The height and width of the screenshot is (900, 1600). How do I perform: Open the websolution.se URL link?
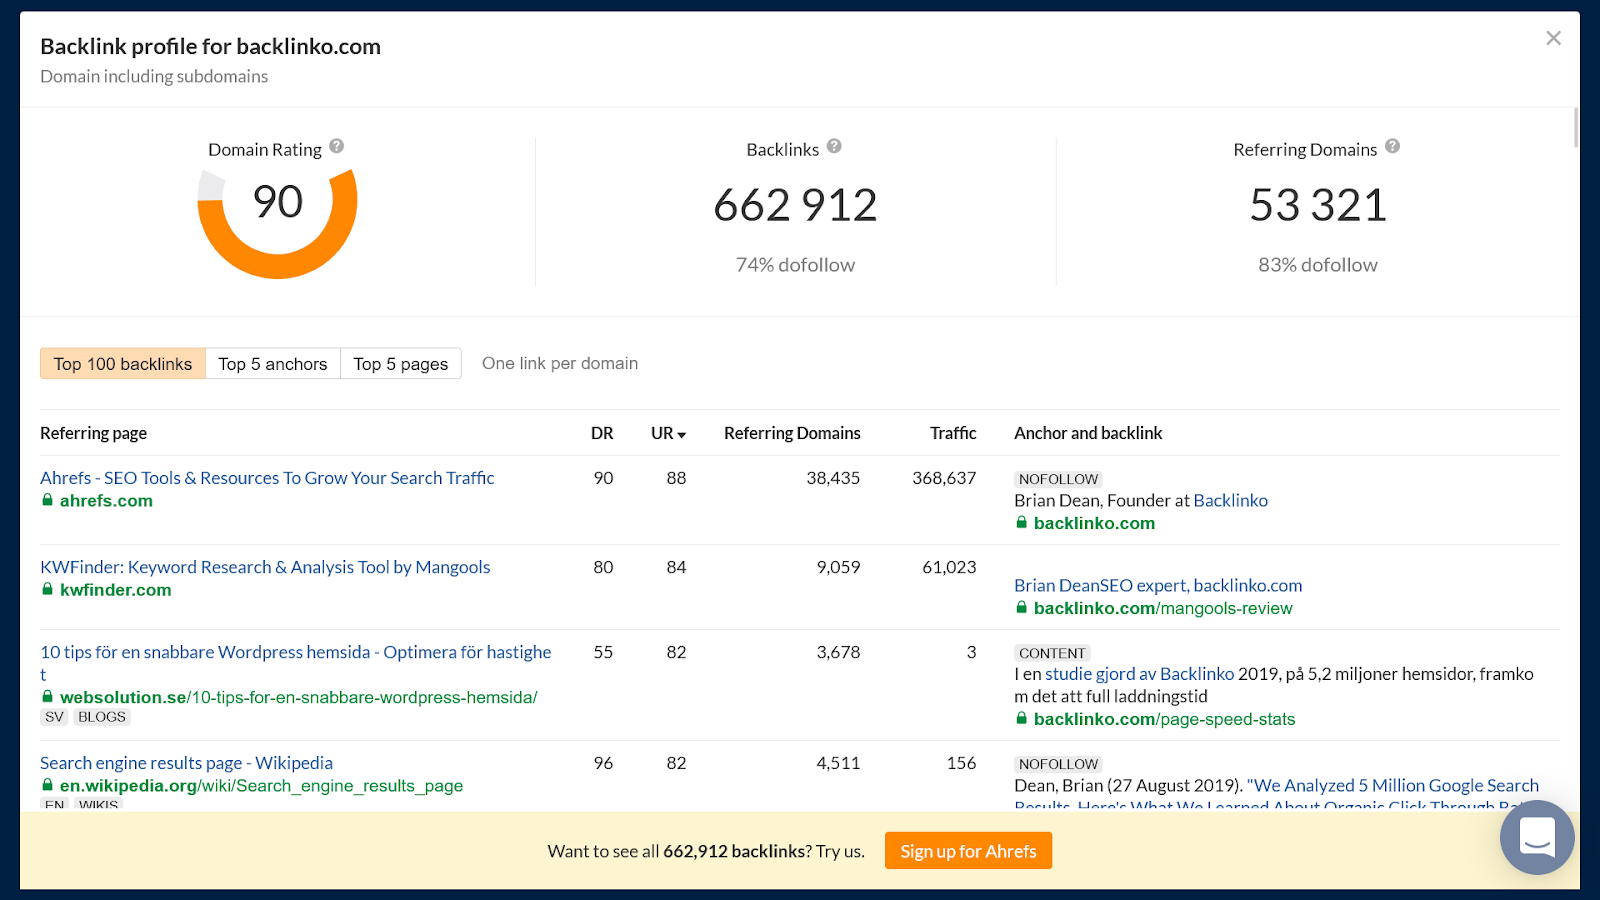point(298,697)
